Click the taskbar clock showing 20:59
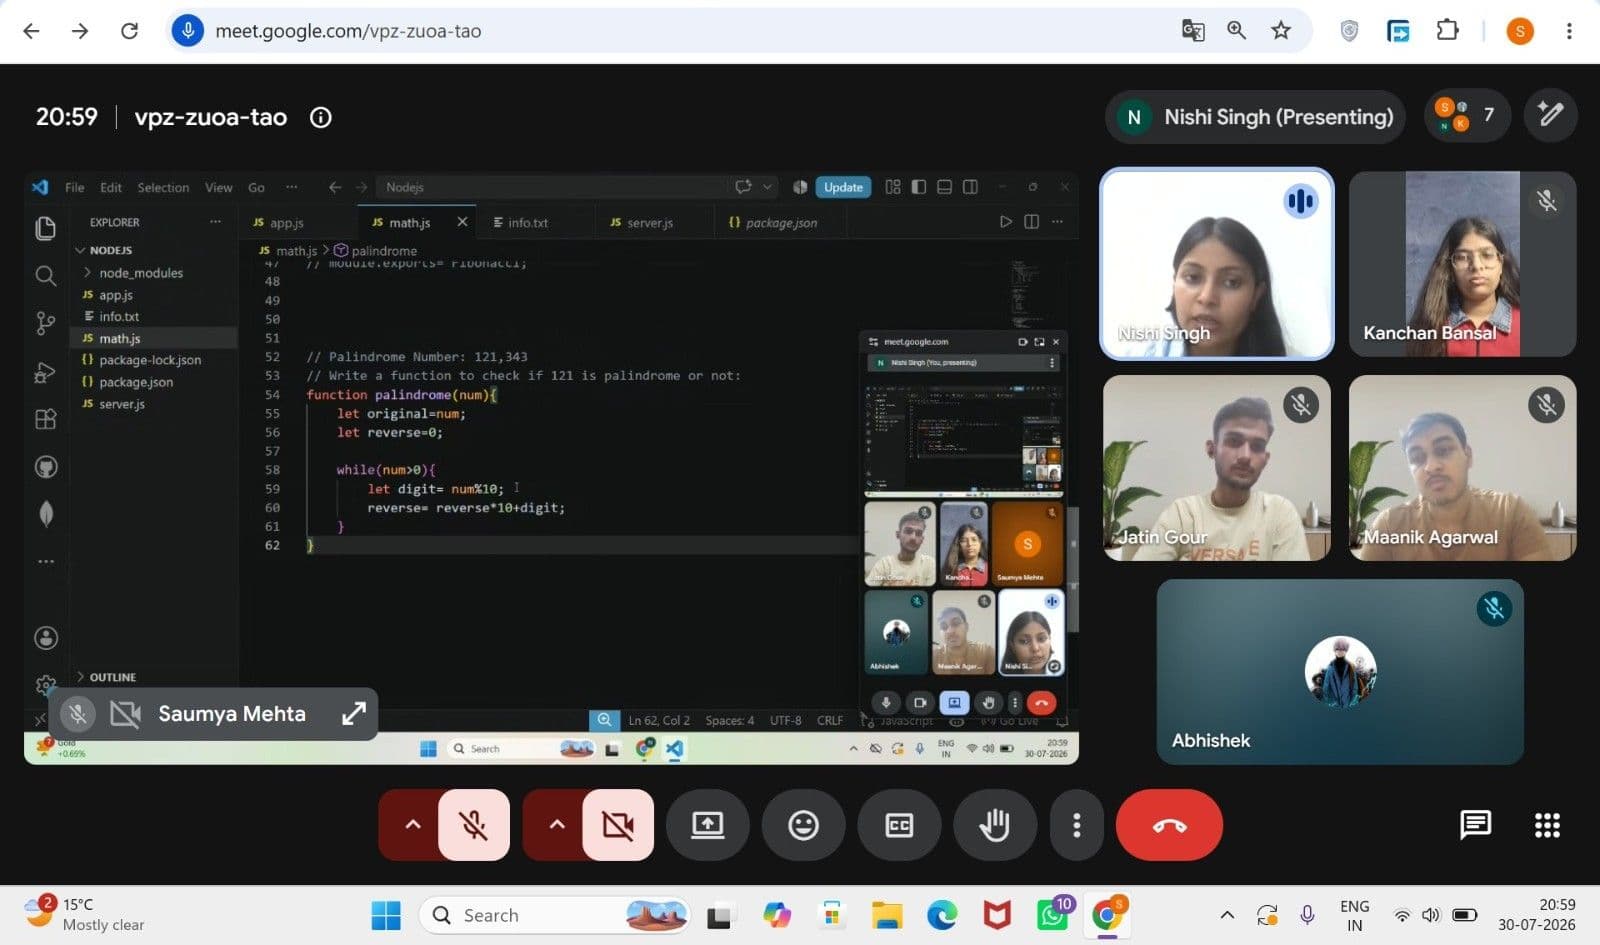 (x=1536, y=914)
